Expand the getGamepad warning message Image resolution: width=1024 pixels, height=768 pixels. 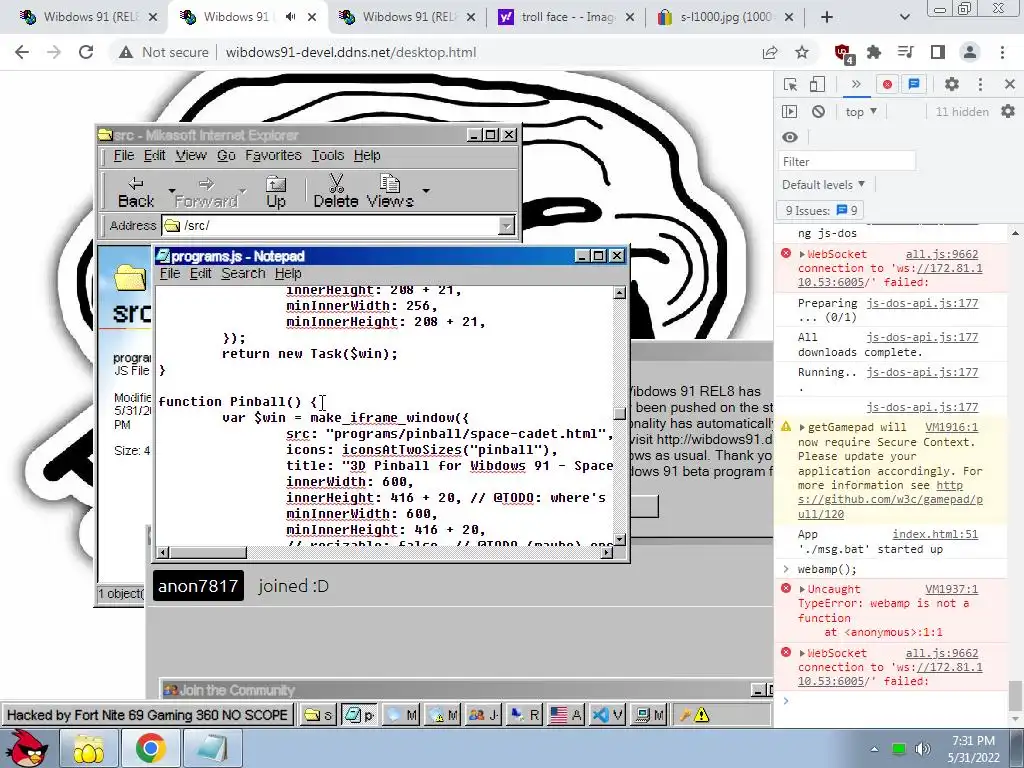(x=802, y=428)
